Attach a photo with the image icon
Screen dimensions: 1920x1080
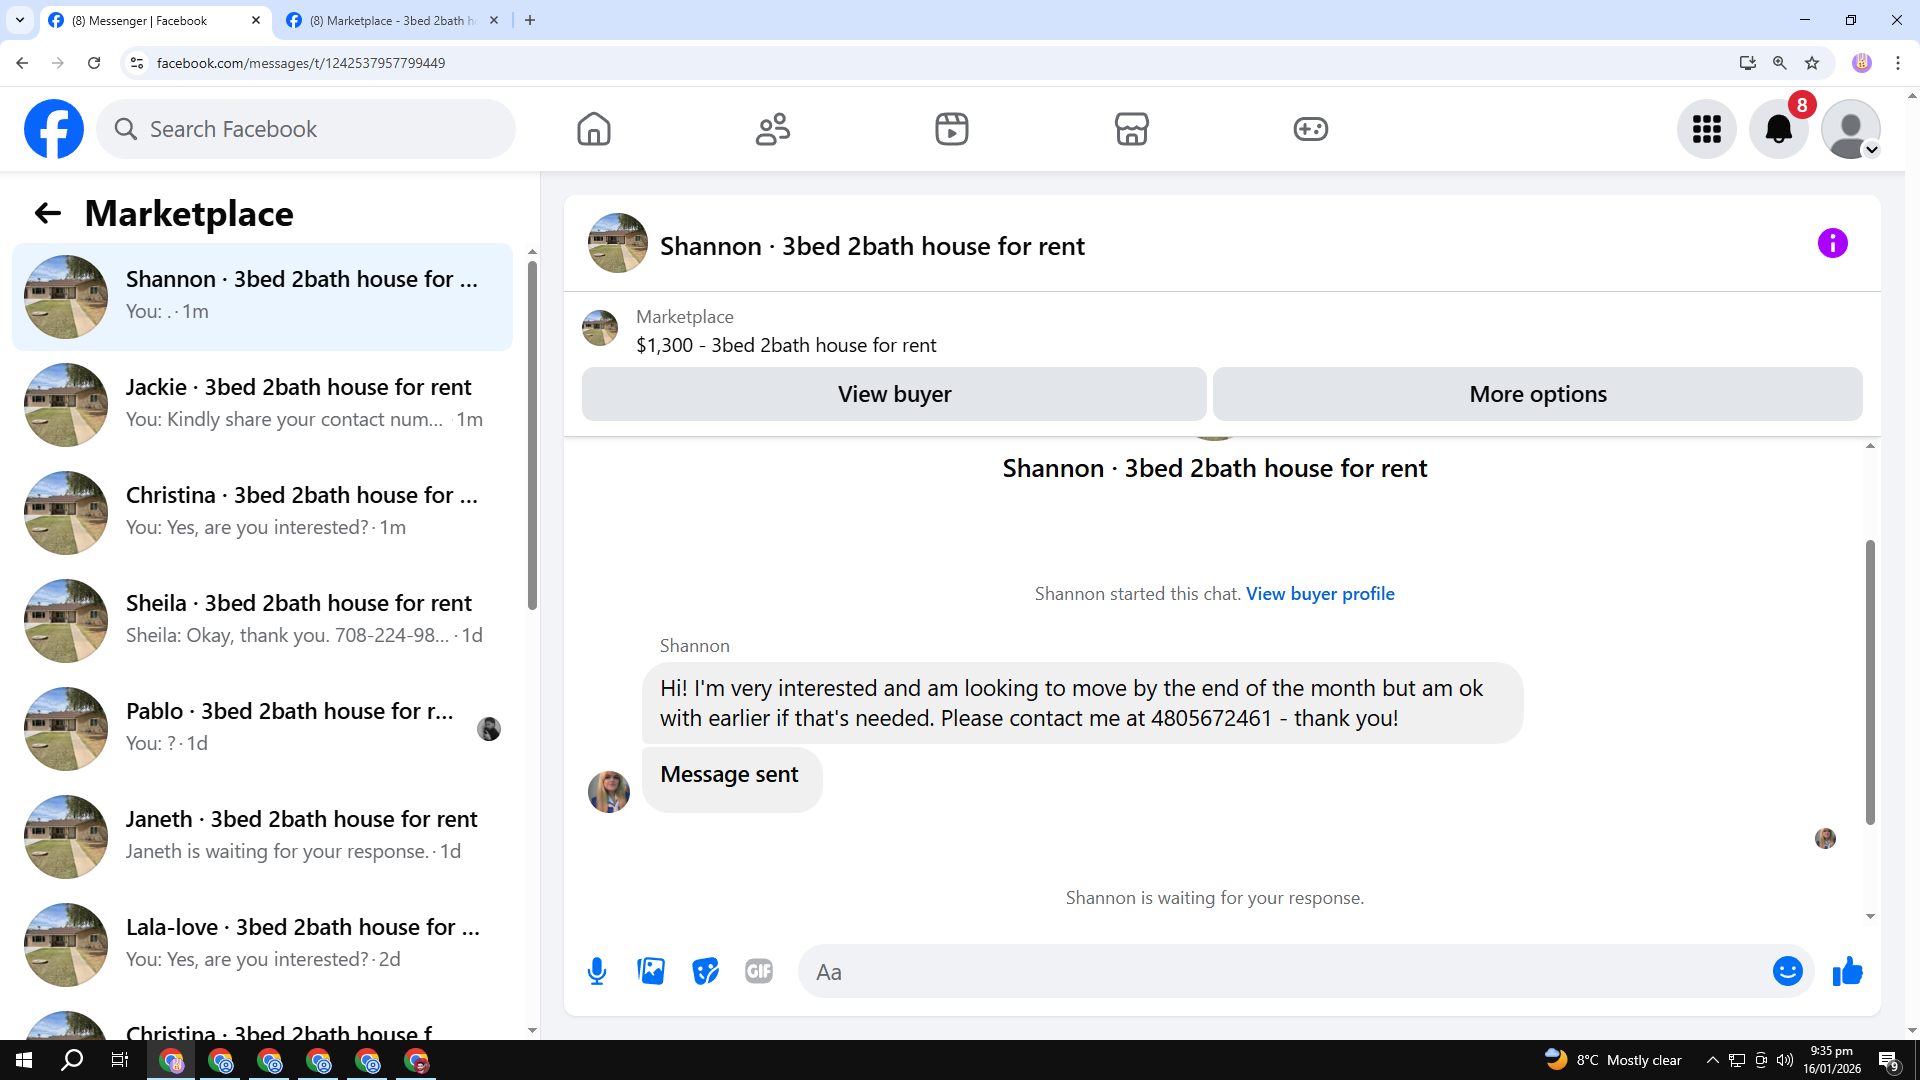651,971
